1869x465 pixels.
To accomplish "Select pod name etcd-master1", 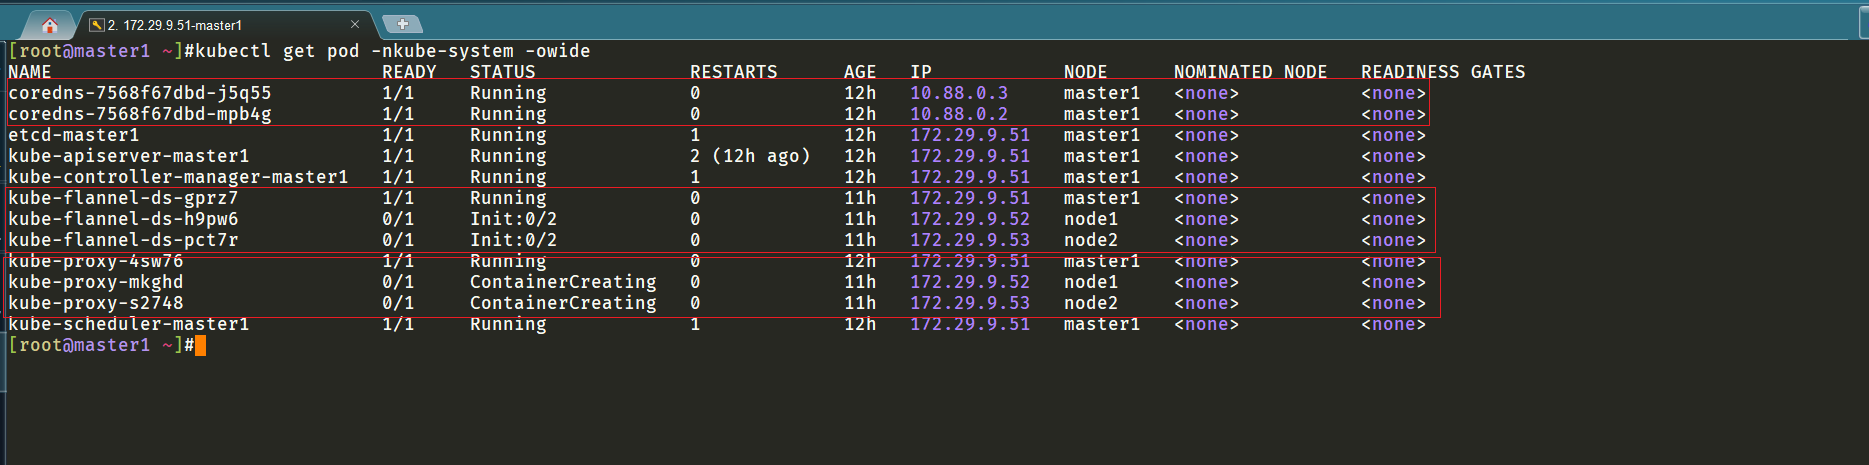I will (x=74, y=135).
